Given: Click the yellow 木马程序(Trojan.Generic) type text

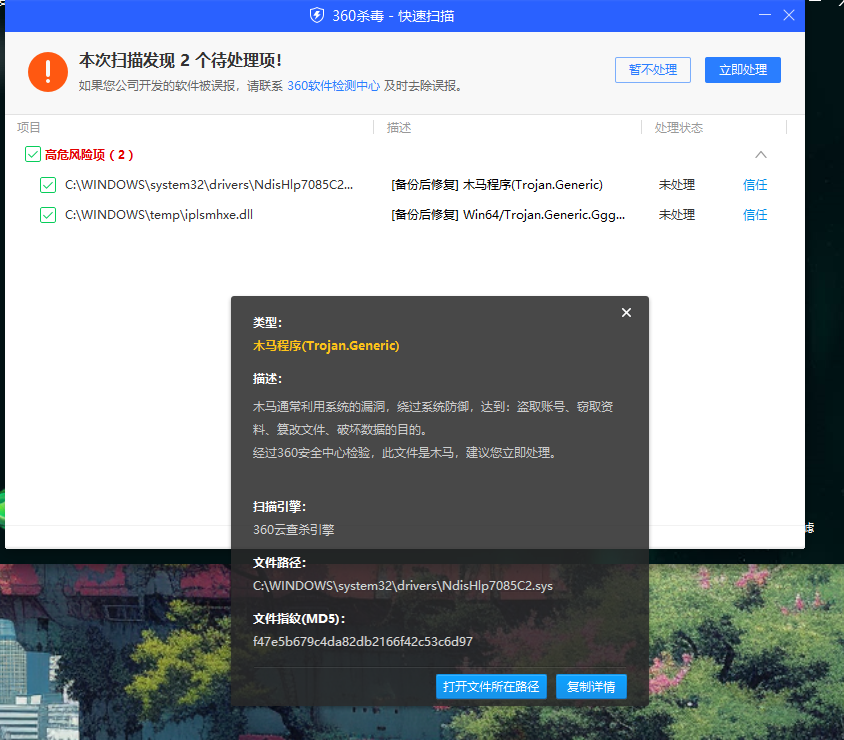Looking at the screenshot, I should pyautogui.click(x=326, y=346).
